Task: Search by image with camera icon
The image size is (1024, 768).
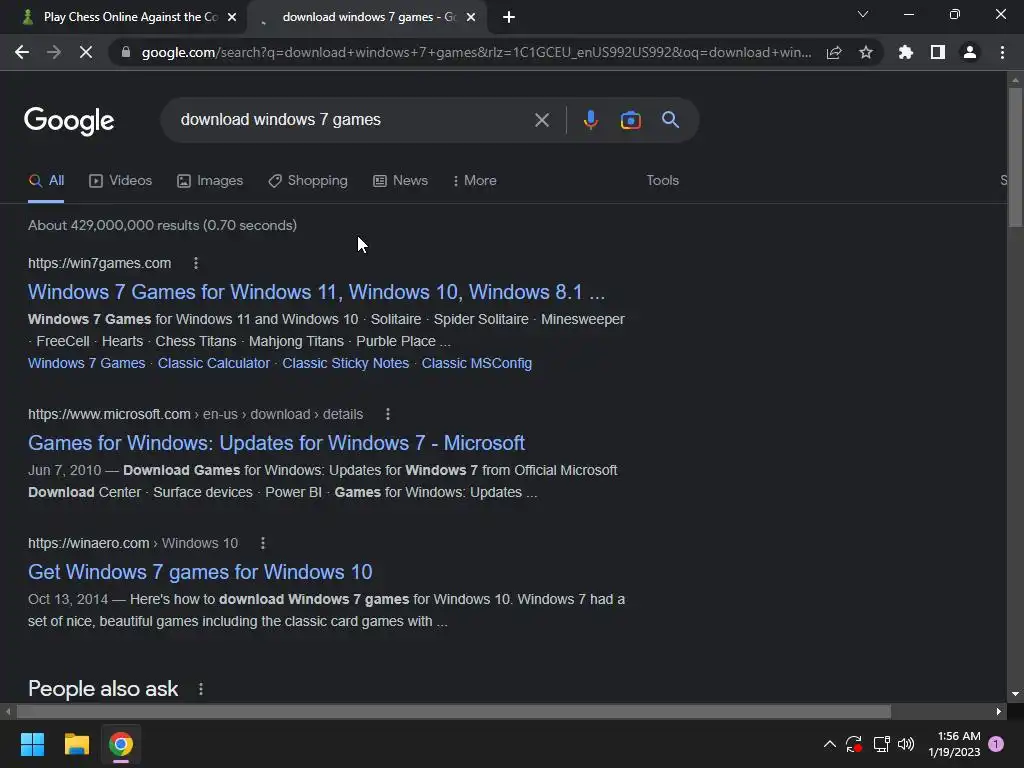Action: pyautogui.click(x=630, y=120)
